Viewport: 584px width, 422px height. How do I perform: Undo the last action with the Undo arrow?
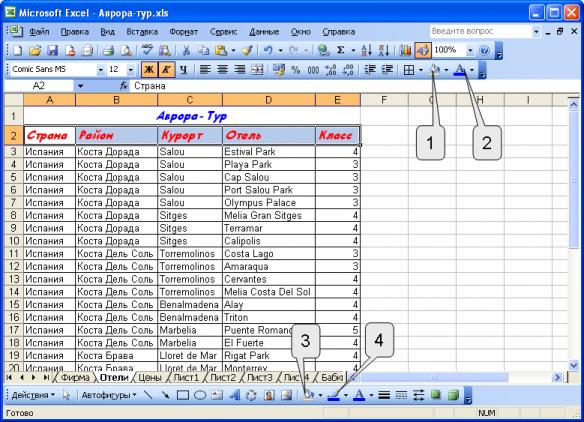tap(268, 50)
